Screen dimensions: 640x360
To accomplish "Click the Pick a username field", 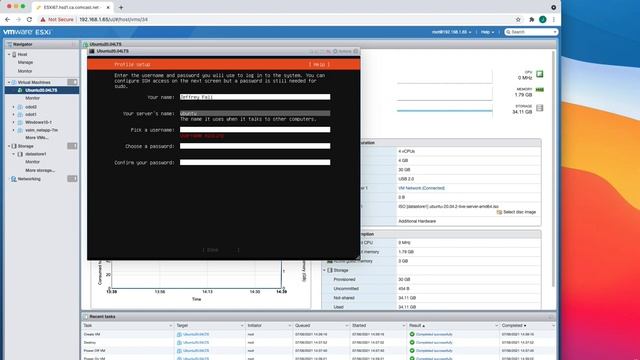I will click(x=255, y=130).
